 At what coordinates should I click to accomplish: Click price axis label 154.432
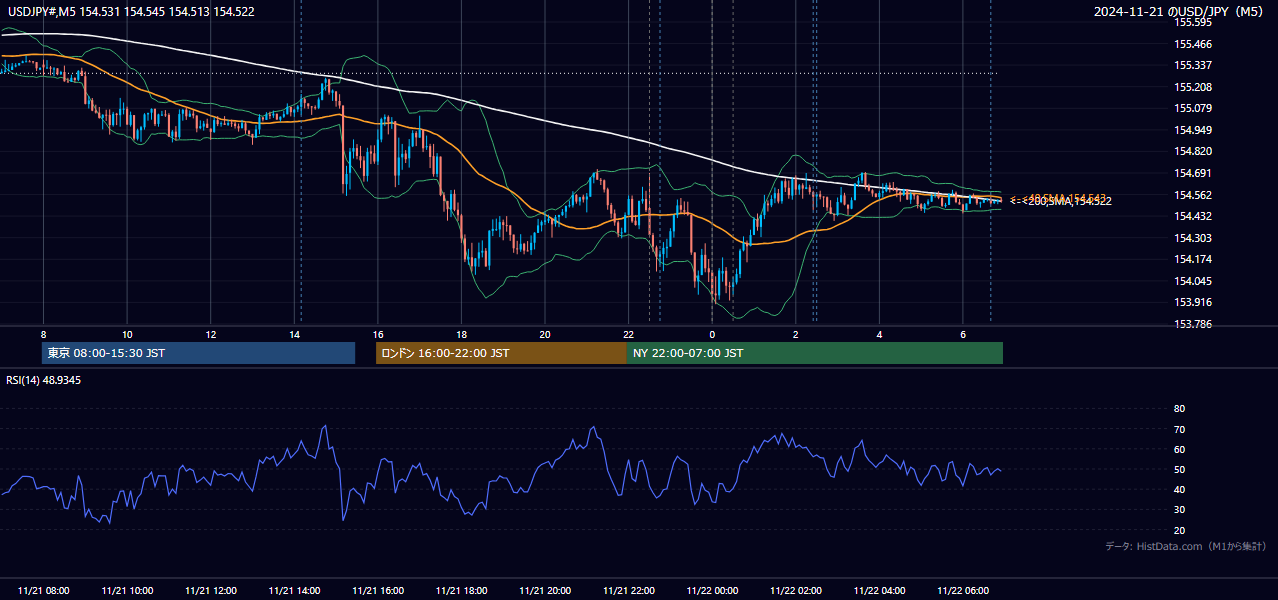[x=1193, y=216]
